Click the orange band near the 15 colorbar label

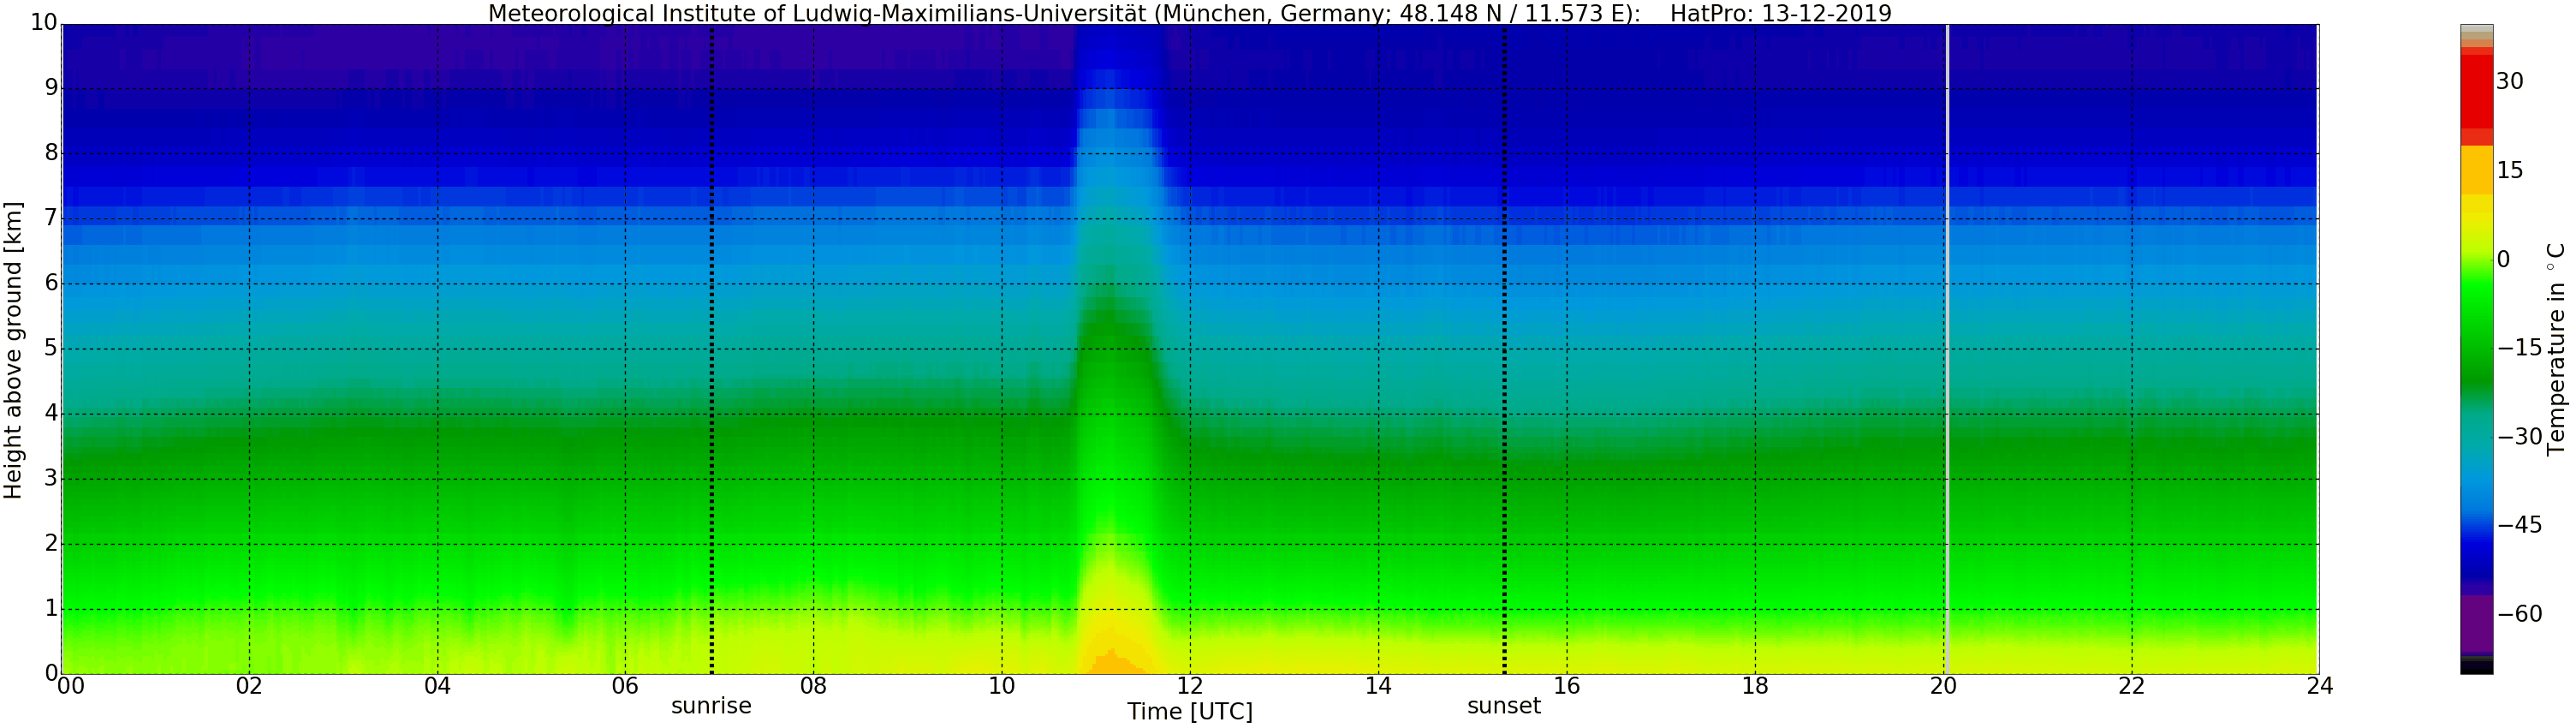coord(2476,170)
